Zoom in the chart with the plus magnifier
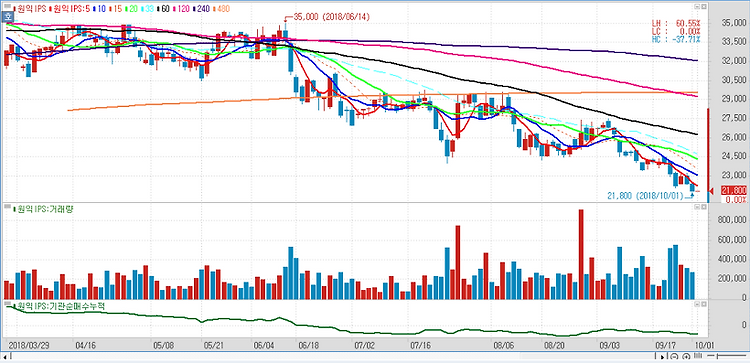This screenshot has width=750, height=363. pyautogui.click(x=686, y=356)
